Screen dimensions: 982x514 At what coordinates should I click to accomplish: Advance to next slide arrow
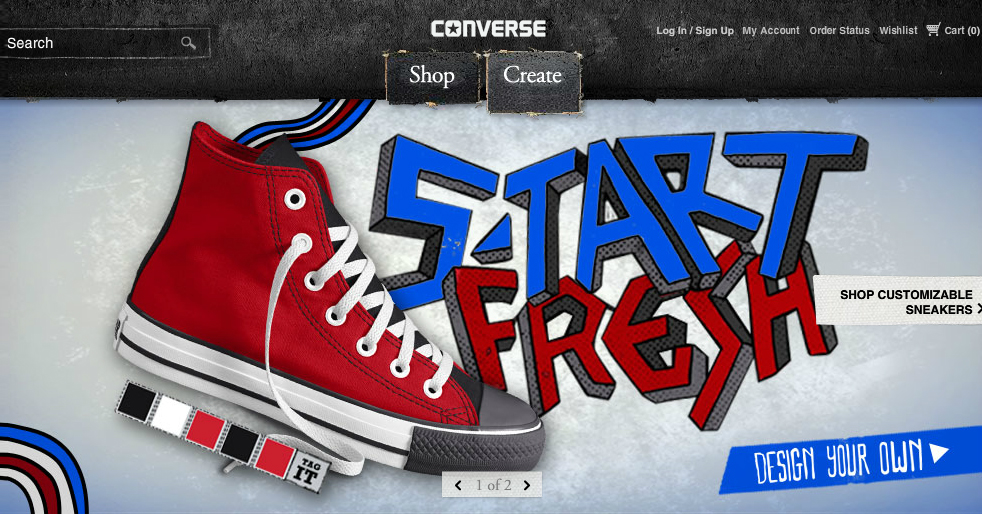tap(527, 485)
